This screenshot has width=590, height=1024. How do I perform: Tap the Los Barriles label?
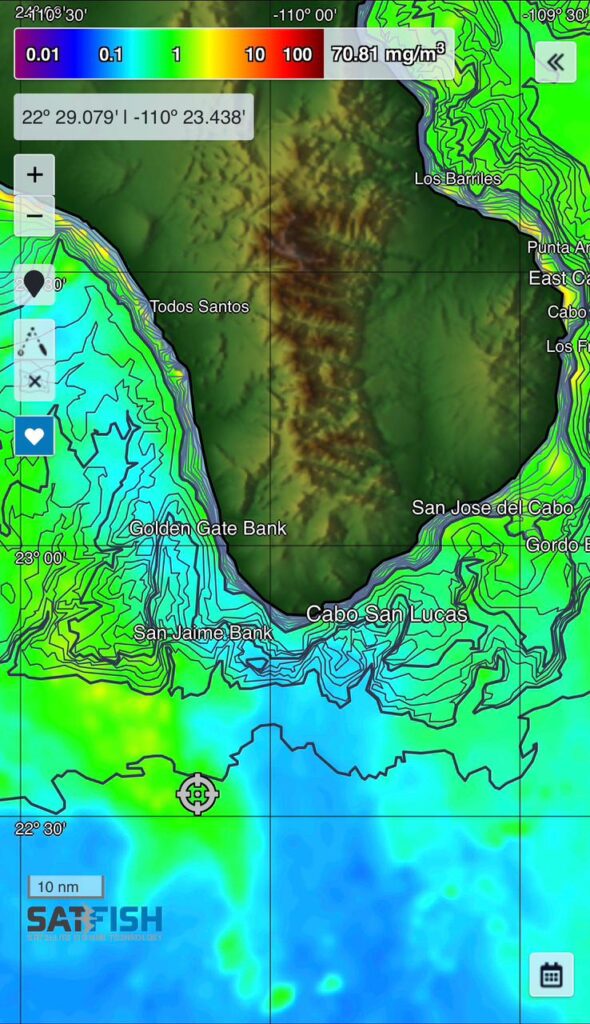point(458,178)
